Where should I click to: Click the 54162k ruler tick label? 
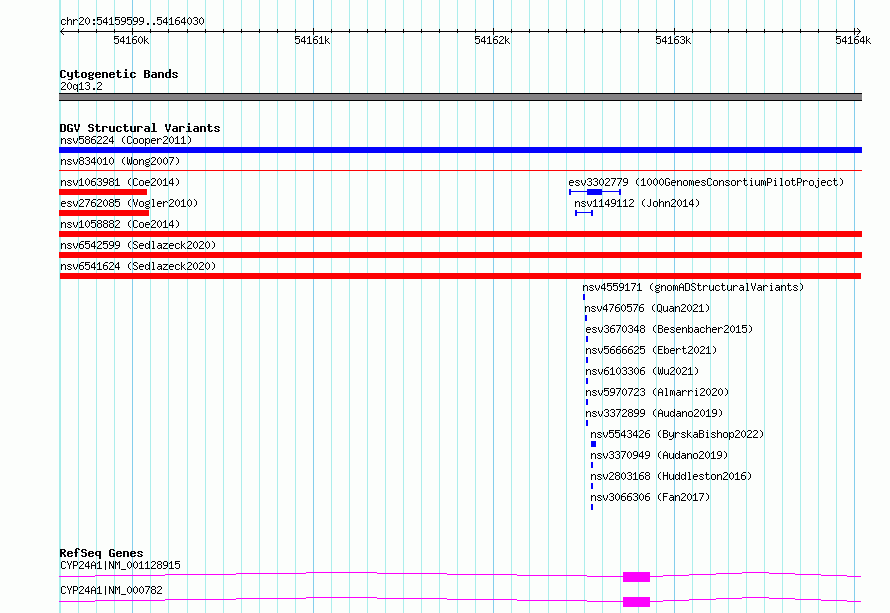[492, 40]
